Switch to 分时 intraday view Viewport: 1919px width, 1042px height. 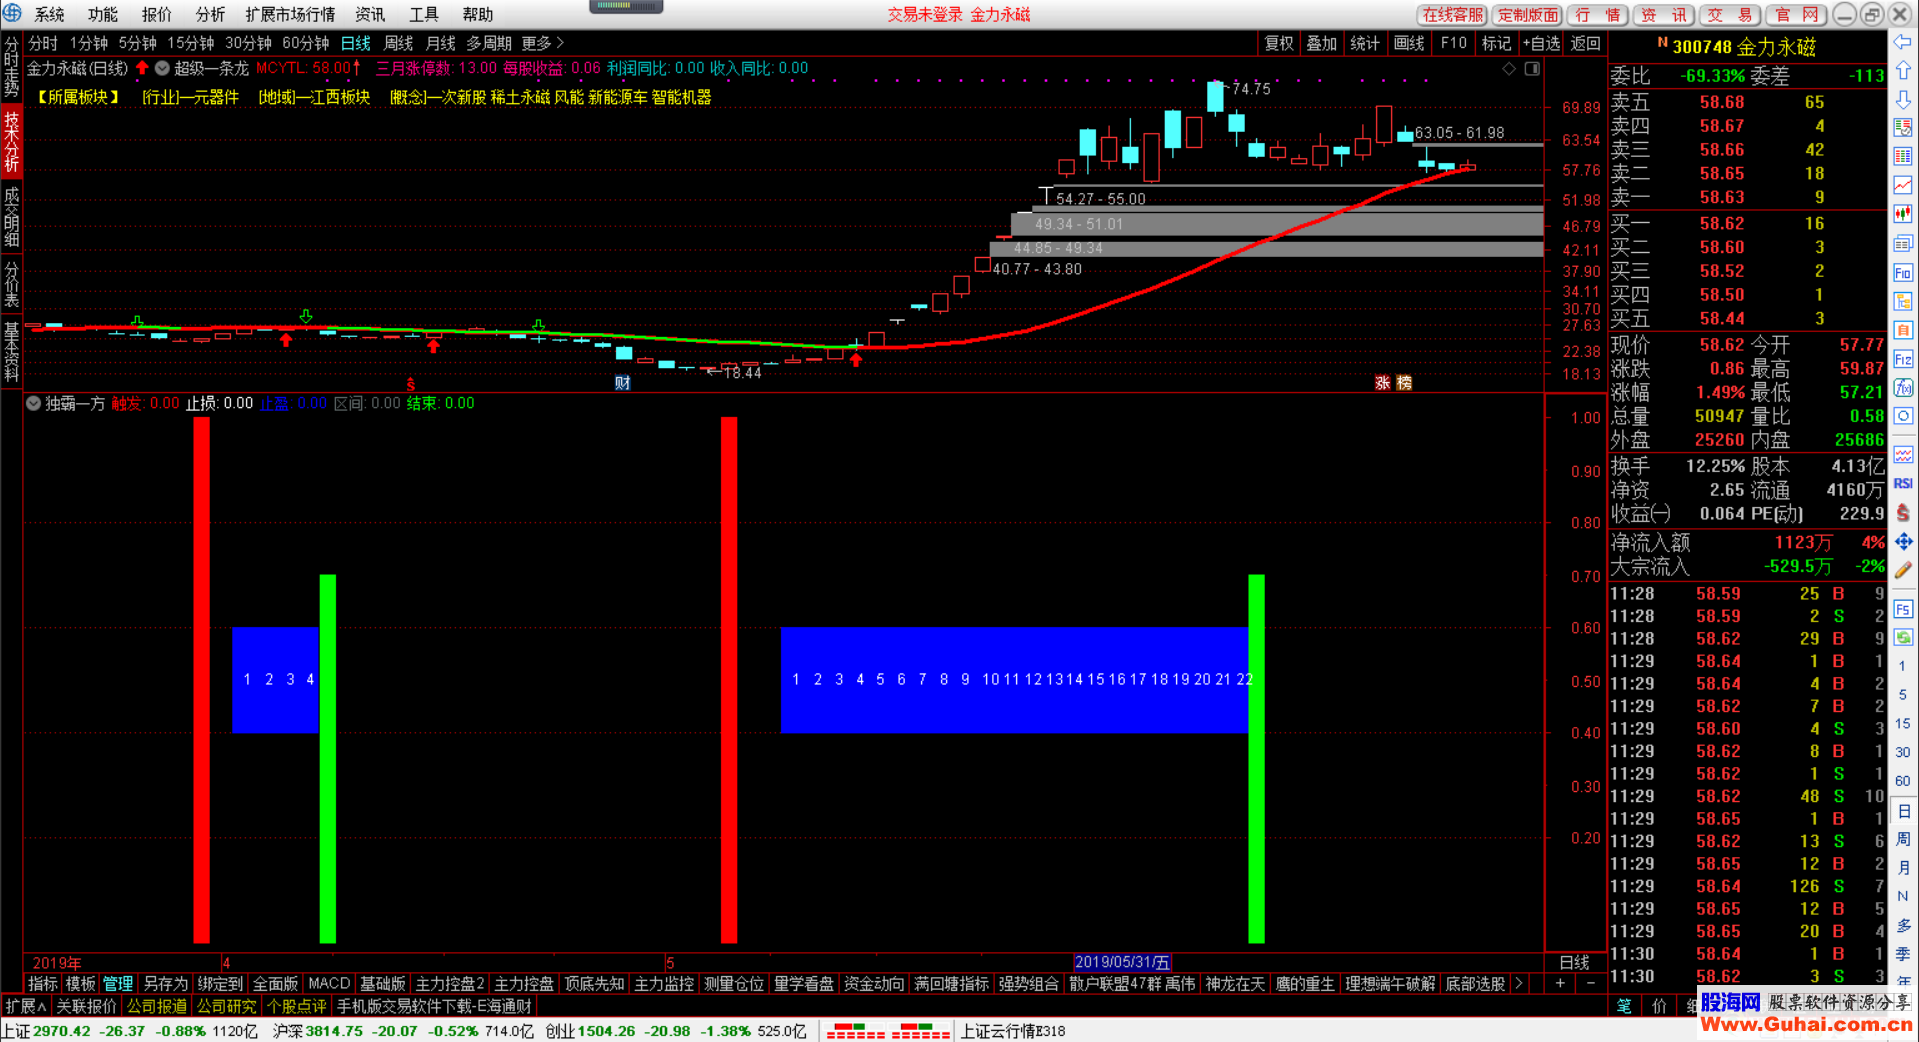[x=43, y=43]
